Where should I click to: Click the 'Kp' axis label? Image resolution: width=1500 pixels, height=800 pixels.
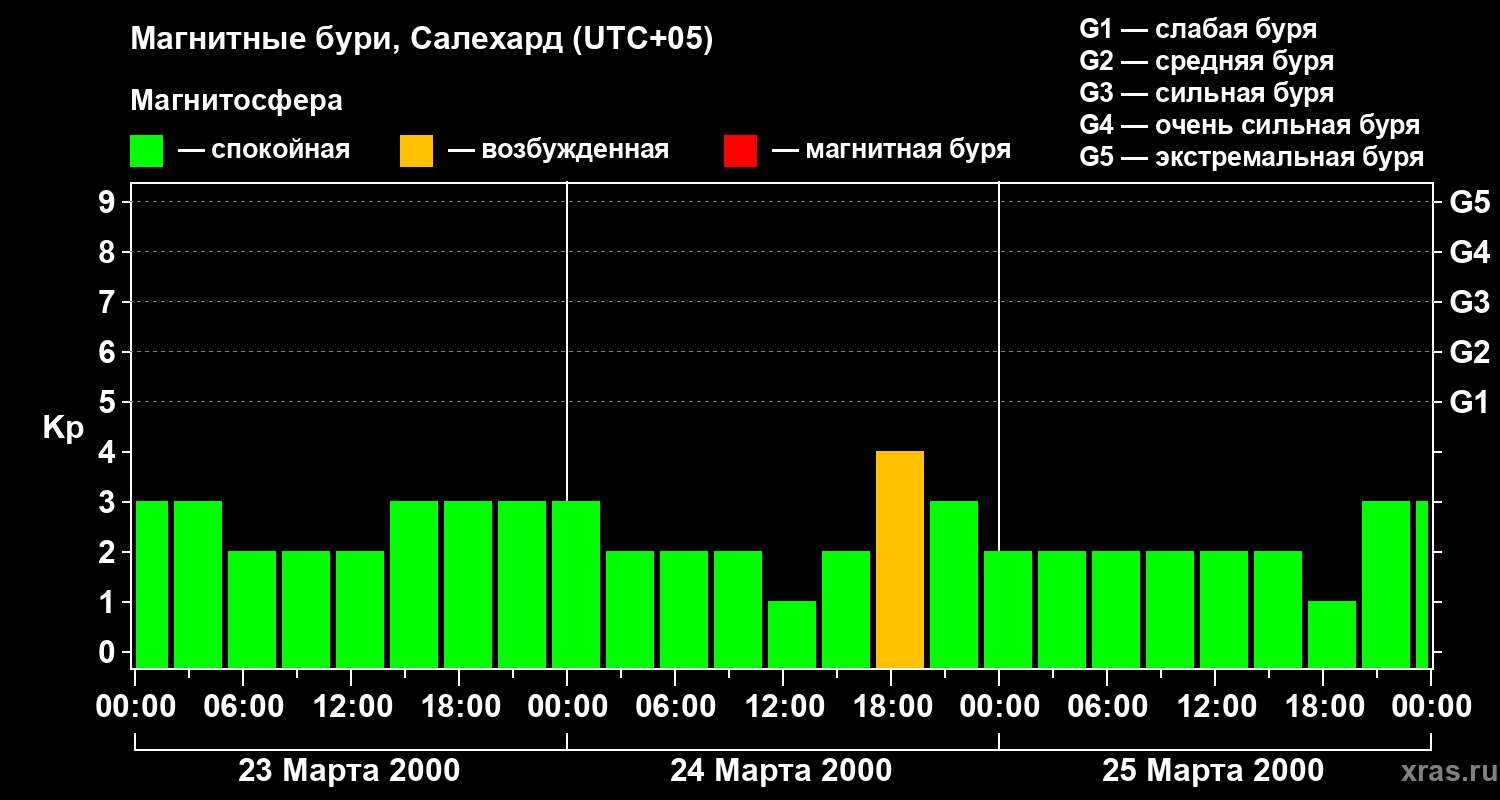[x=63, y=429]
